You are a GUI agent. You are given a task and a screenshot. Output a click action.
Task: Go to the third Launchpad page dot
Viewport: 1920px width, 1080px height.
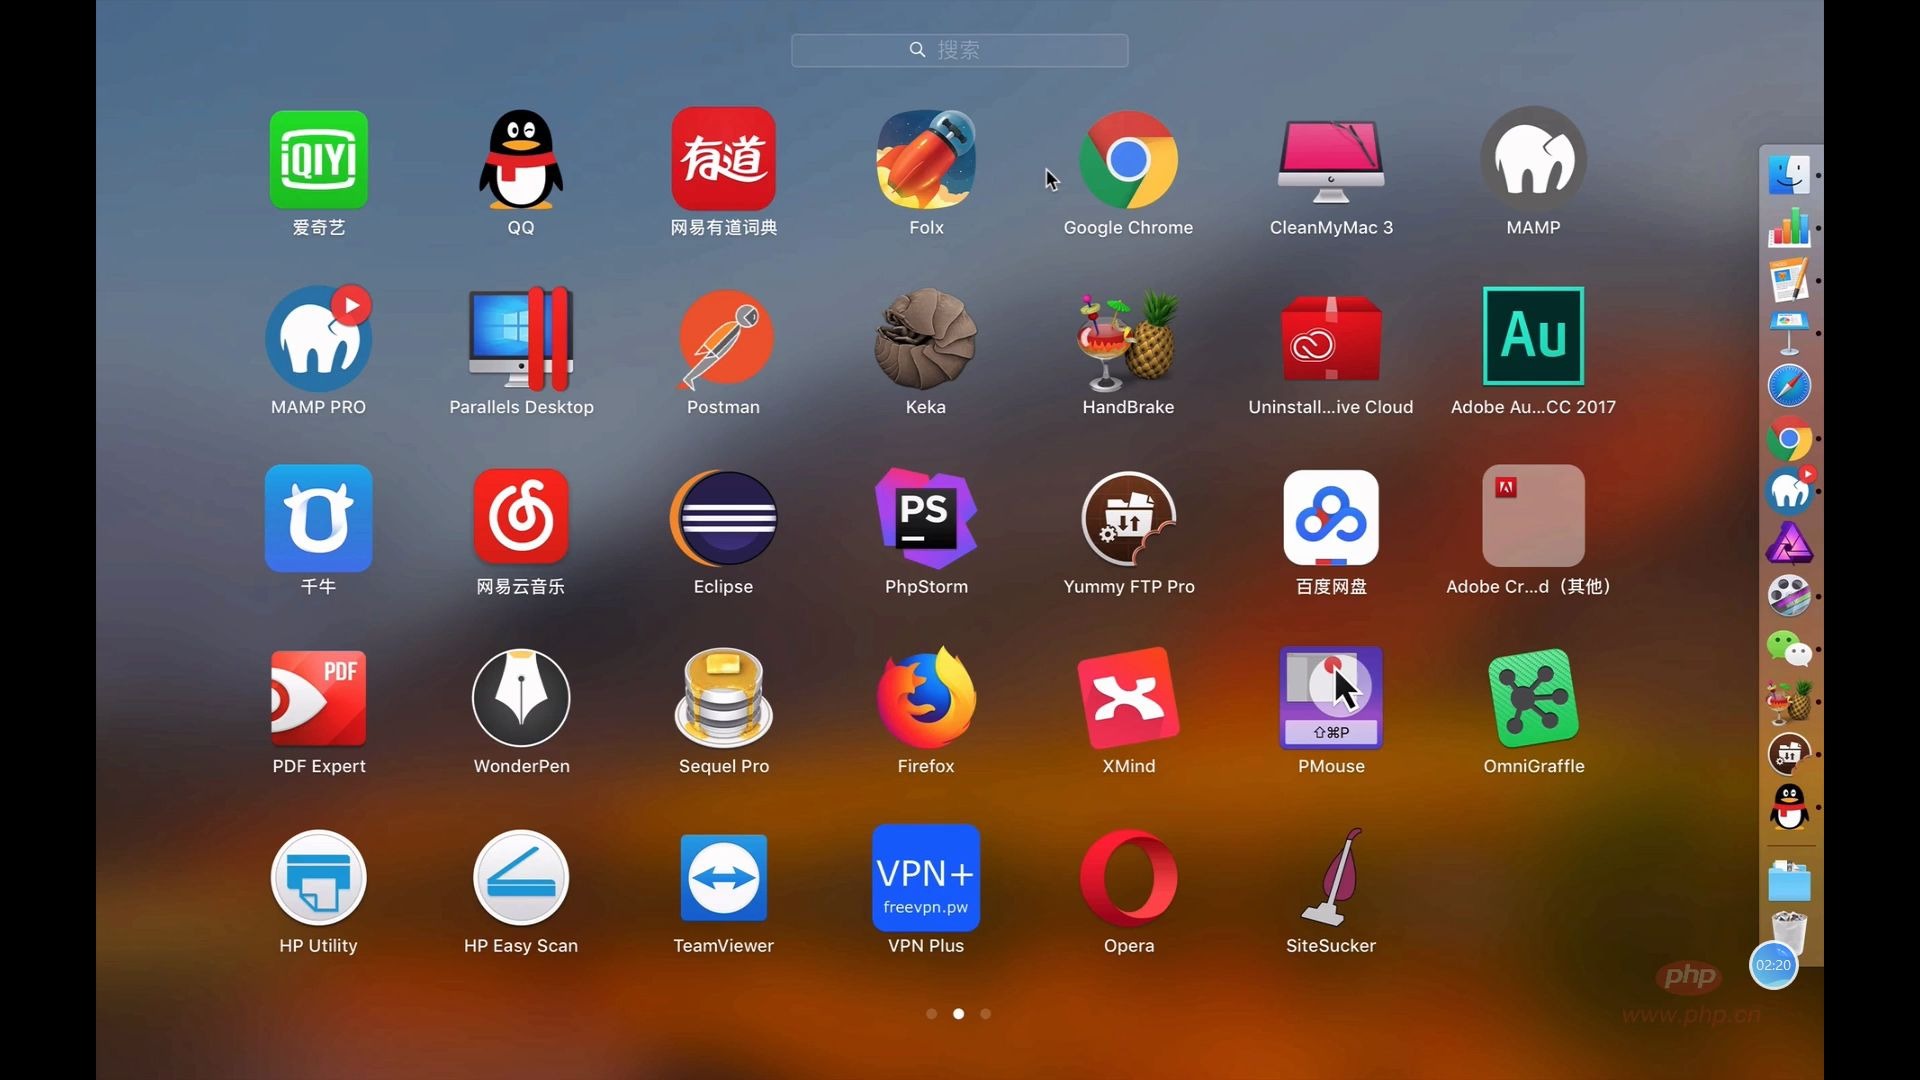986,1014
